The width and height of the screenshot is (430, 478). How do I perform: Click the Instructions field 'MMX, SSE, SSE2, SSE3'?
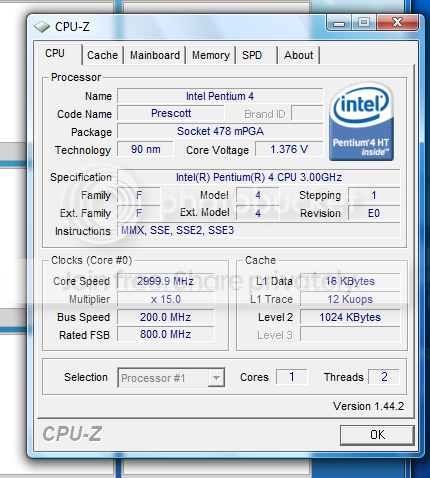[259, 230]
